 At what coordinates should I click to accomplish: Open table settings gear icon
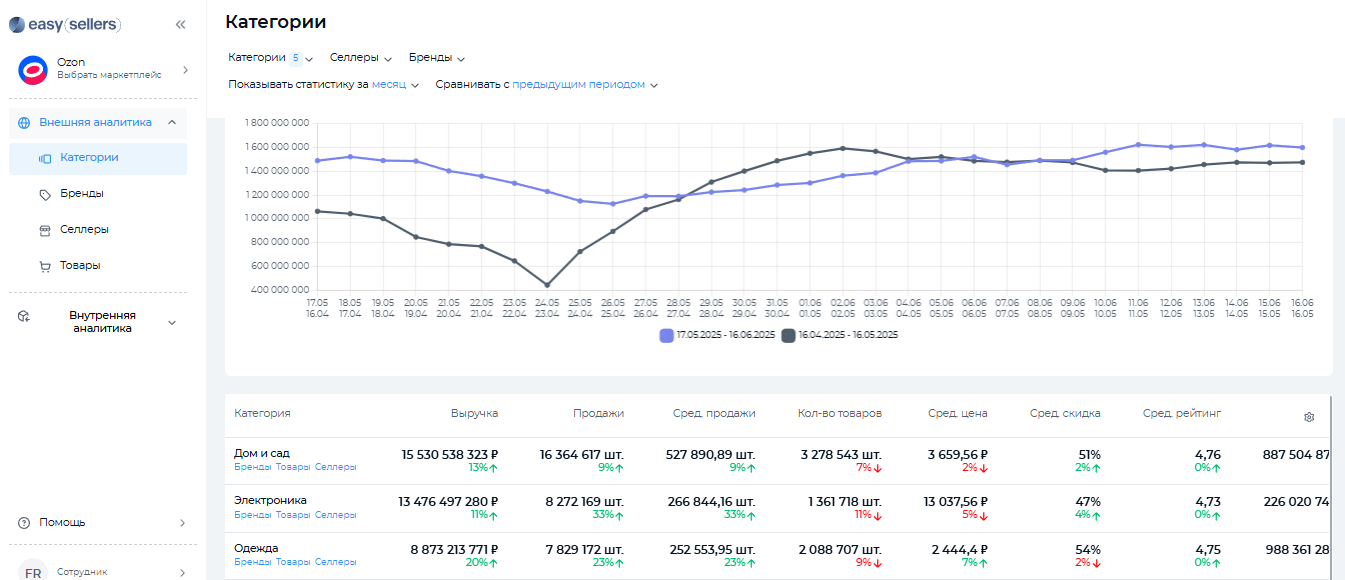[1309, 417]
